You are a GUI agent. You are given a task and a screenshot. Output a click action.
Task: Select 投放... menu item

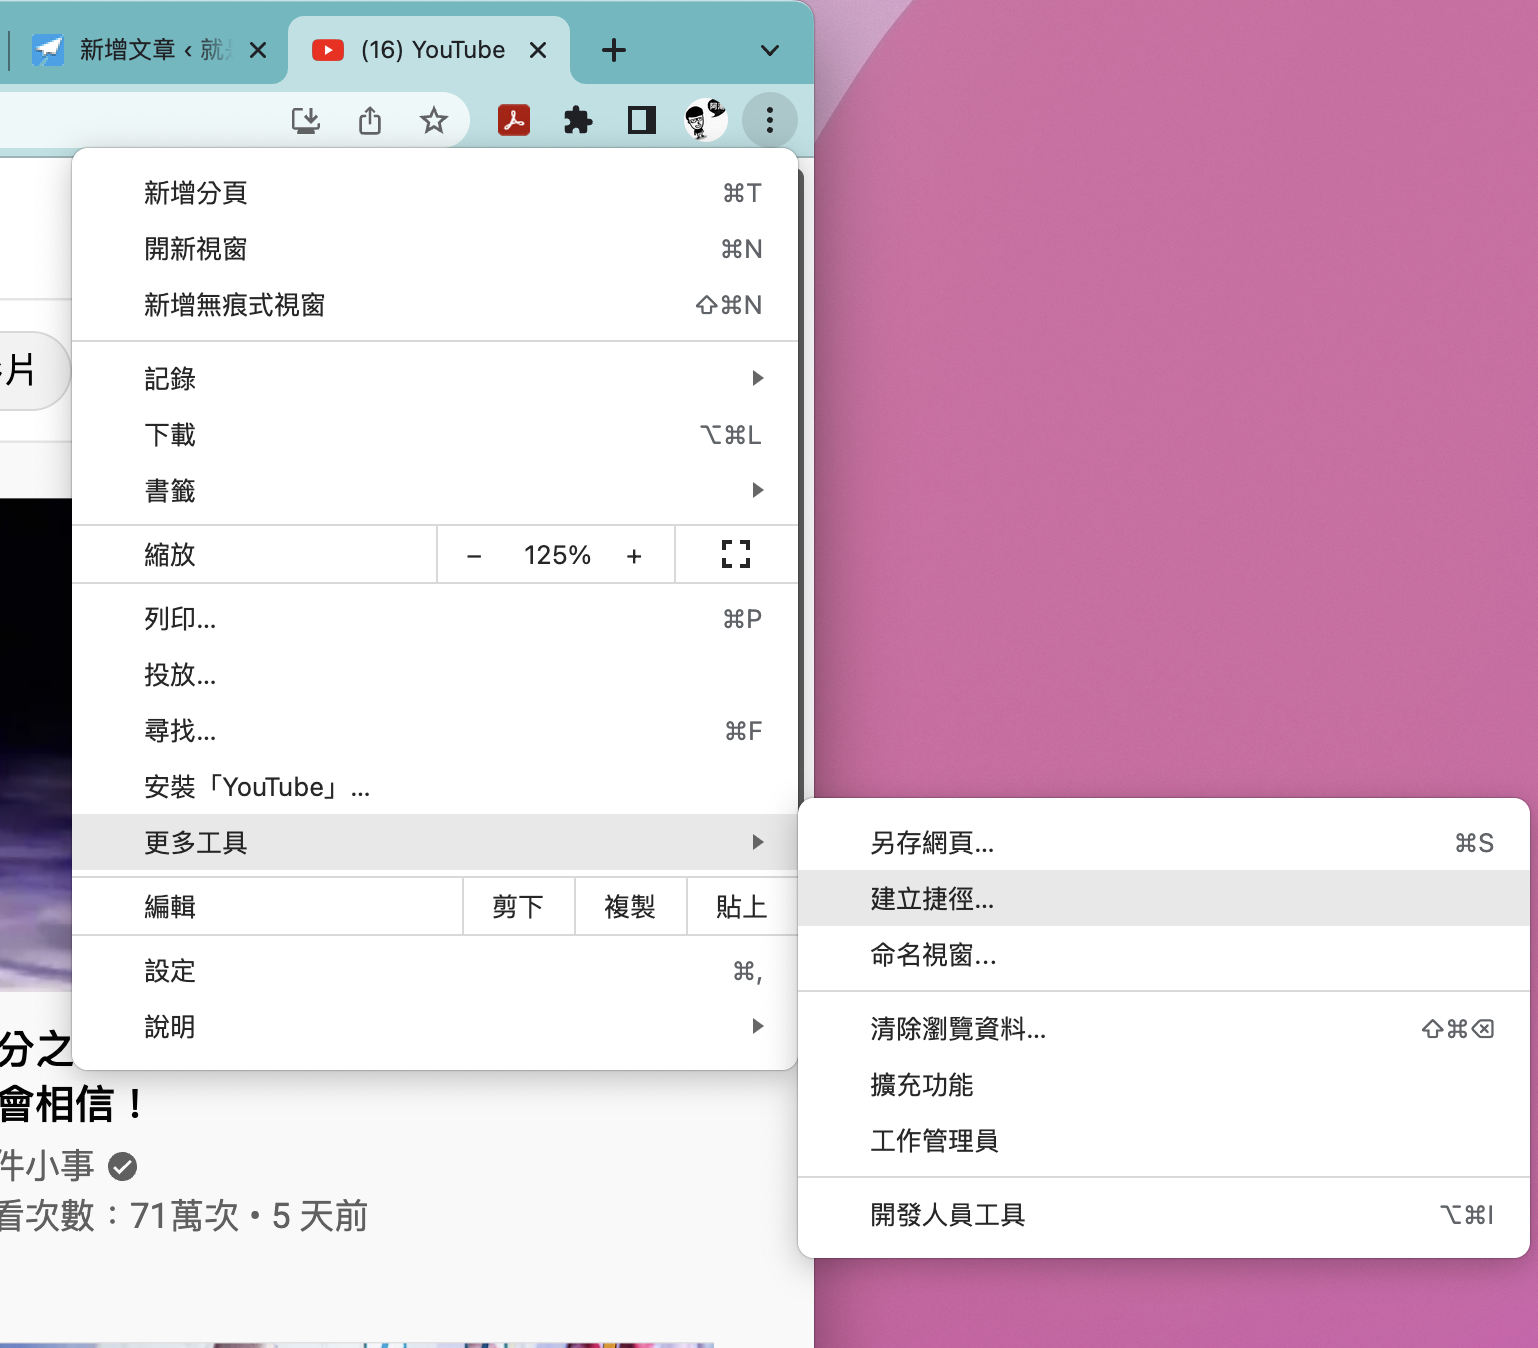435,675
